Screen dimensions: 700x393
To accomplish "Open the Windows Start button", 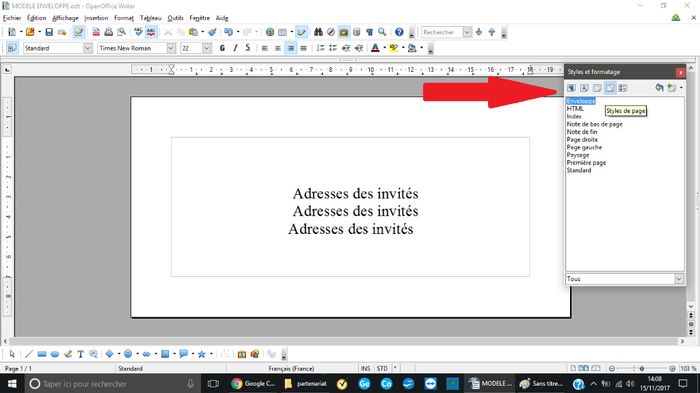I will point(12,384).
